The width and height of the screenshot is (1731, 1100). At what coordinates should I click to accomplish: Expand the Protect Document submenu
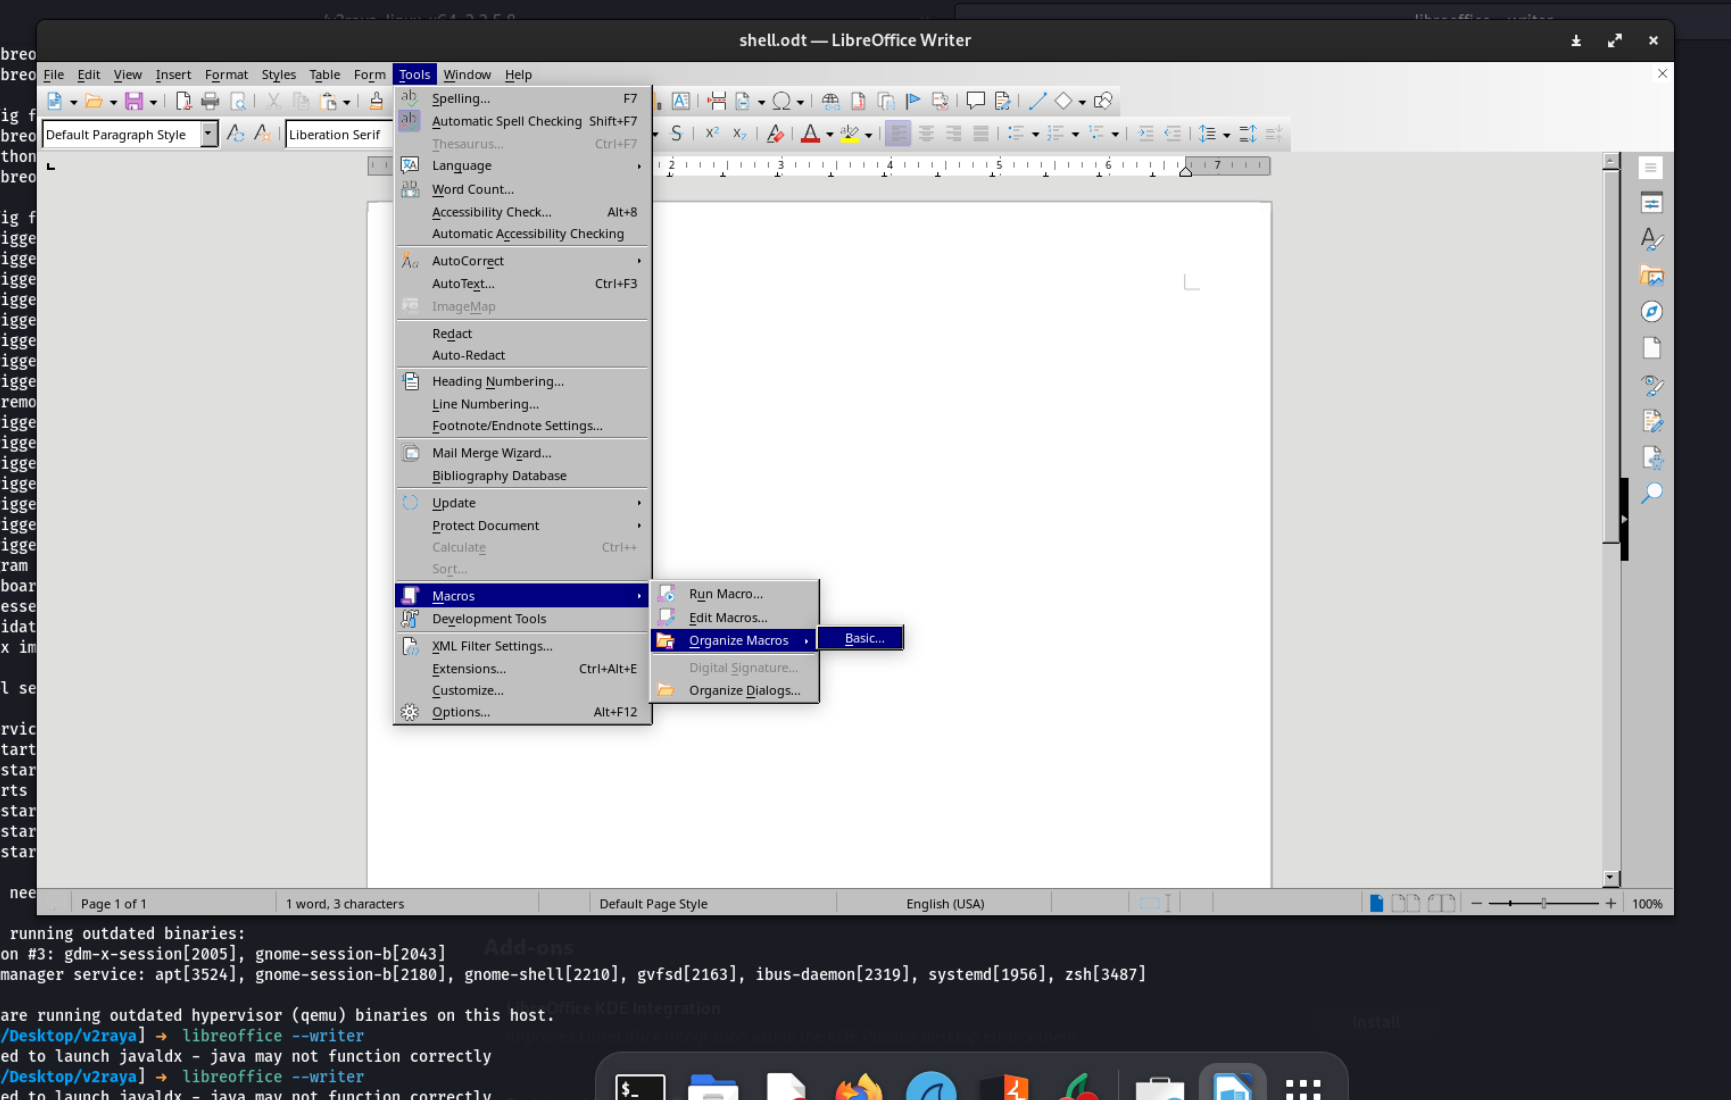coord(522,526)
